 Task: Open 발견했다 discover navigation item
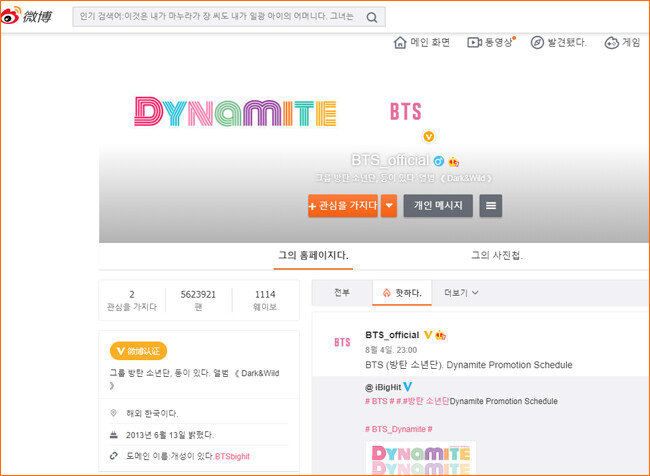558,42
